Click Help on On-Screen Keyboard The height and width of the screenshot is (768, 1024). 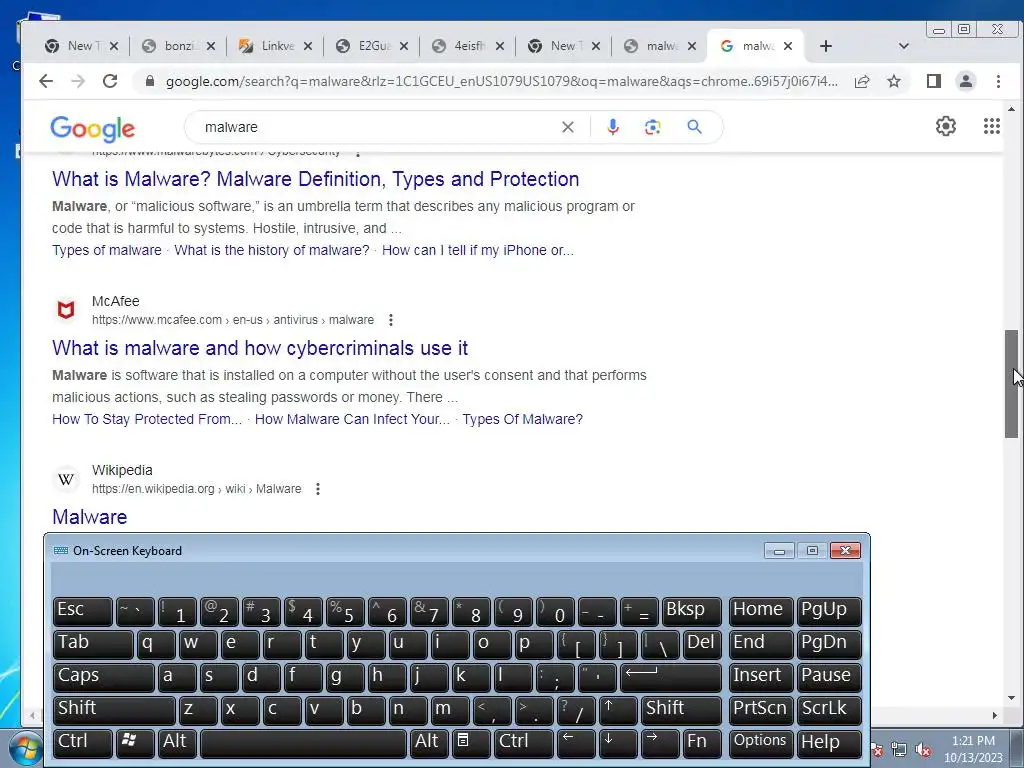click(829, 743)
